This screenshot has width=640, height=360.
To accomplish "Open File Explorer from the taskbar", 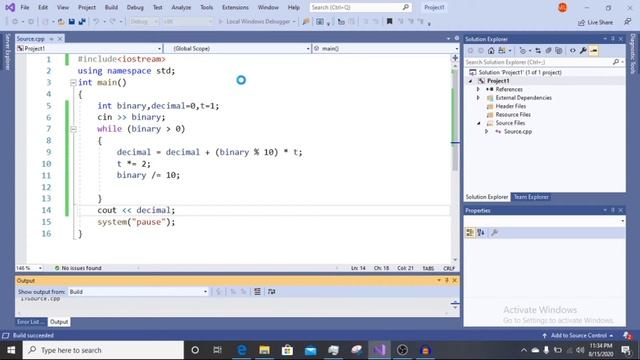I will click(264, 350).
